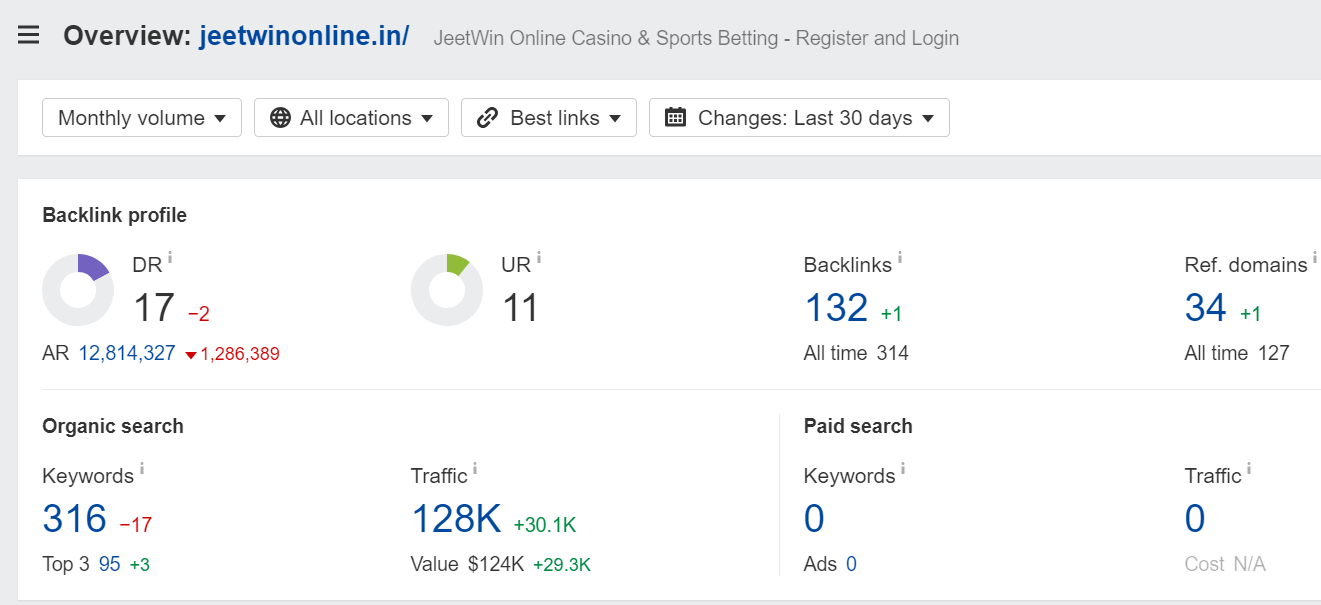The width and height of the screenshot is (1321, 605).
Task: Open Changes: Last 30 days dropdown
Action: click(x=799, y=118)
